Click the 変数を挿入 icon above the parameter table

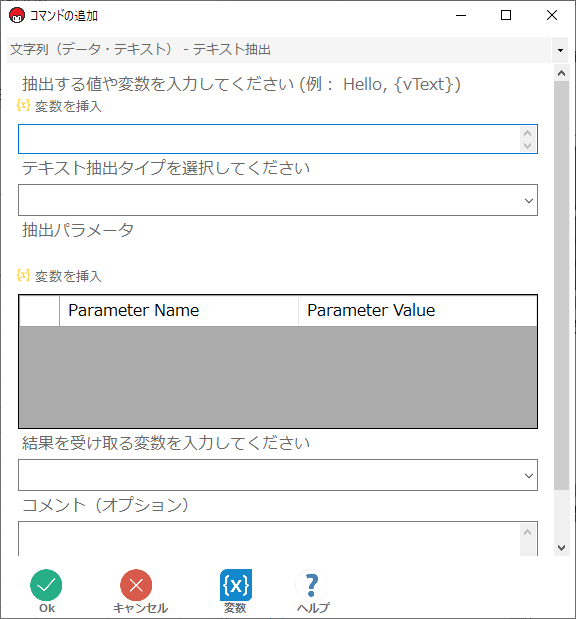23,275
